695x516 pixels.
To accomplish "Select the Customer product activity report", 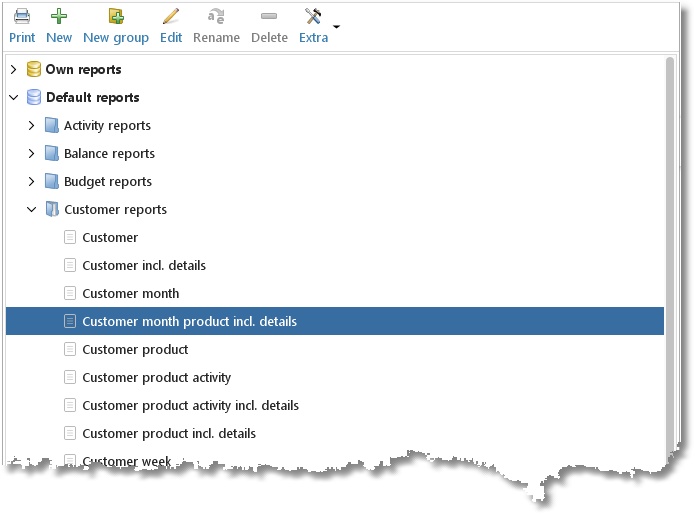I will tap(156, 378).
